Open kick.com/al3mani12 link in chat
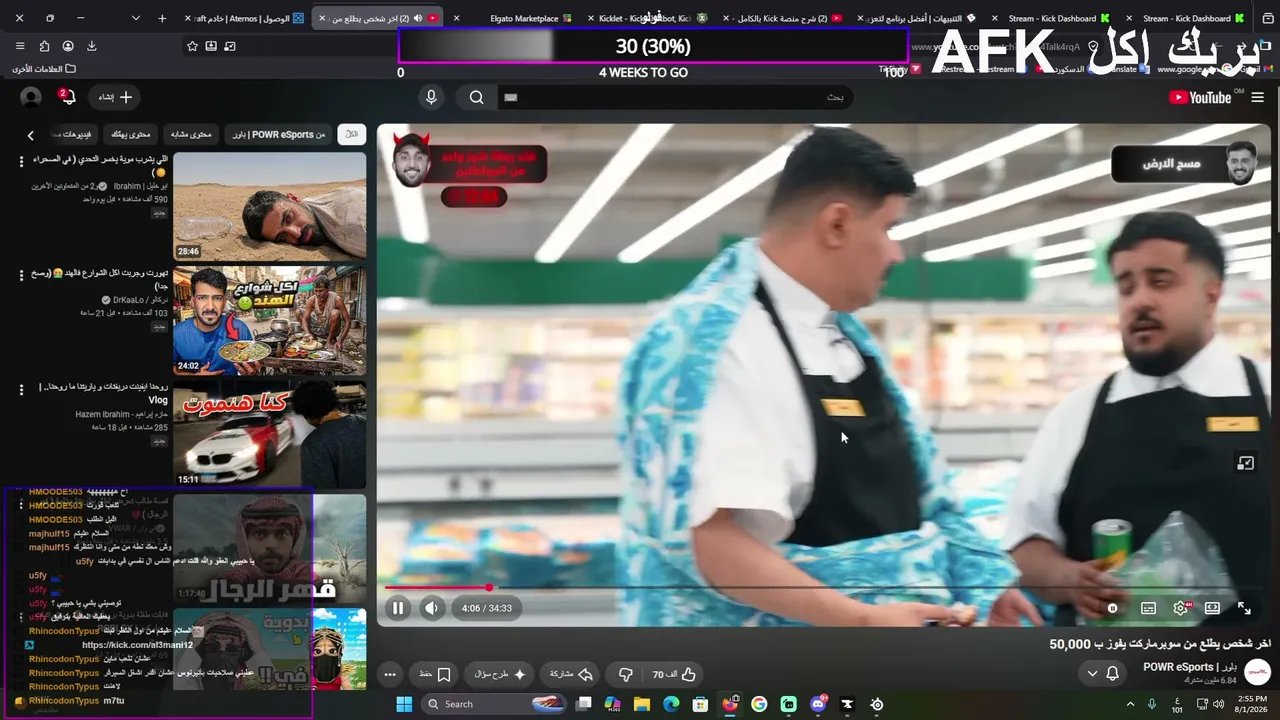The image size is (1280, 720). pyautogui.click(x=138, y=645)
